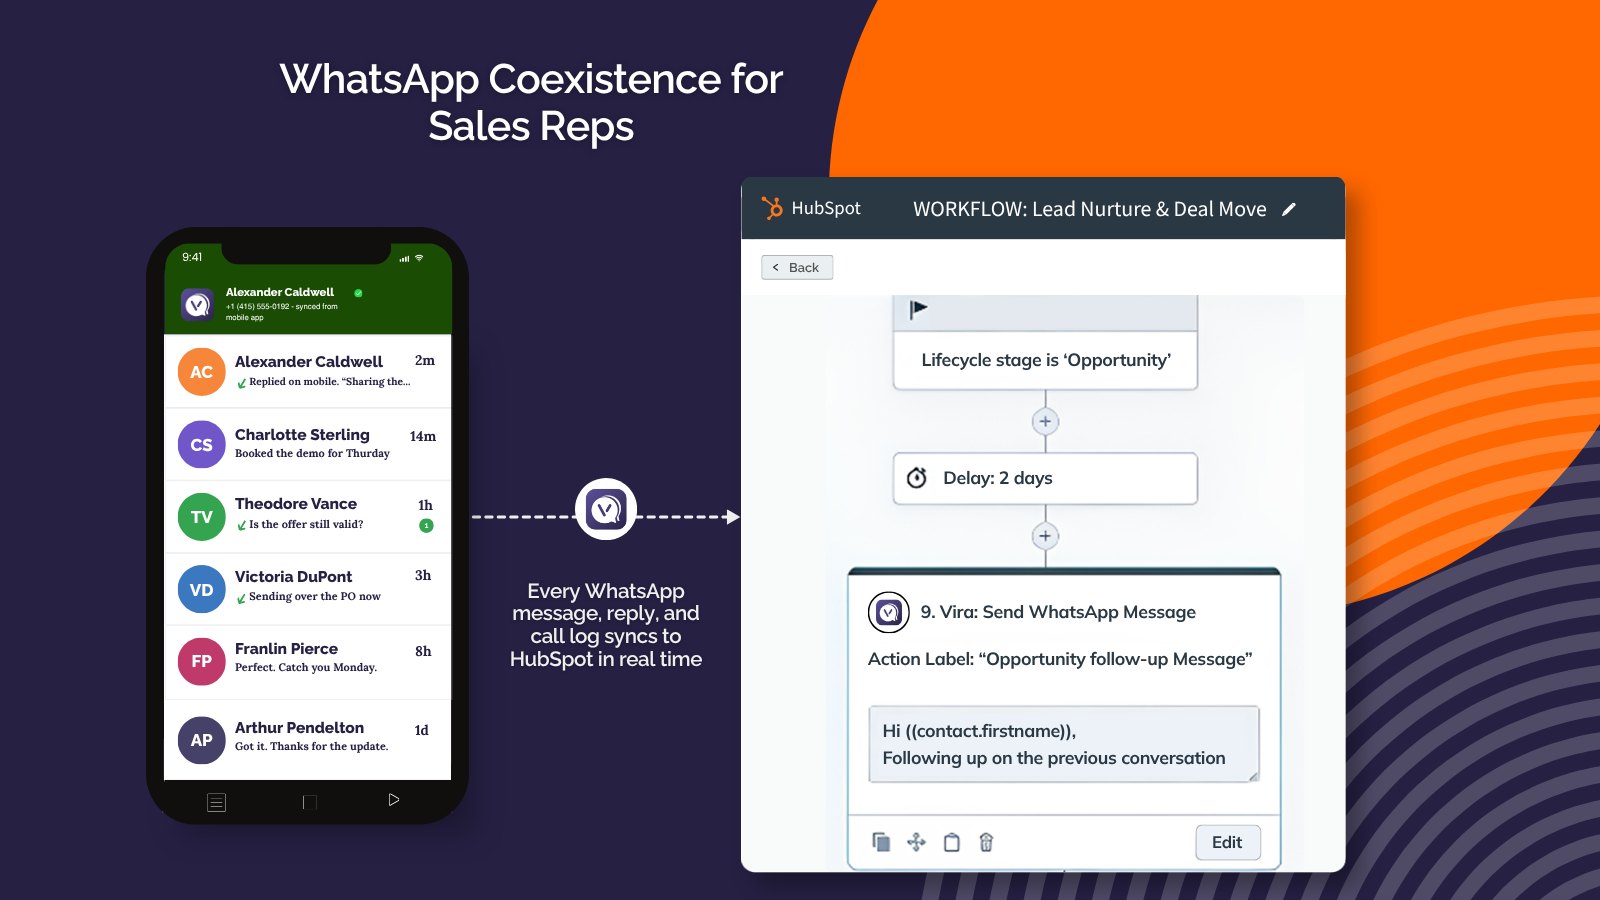The image size is (1600, 900).
Task: Open Victoria DuPont conversation
Action: coord(308,589)
